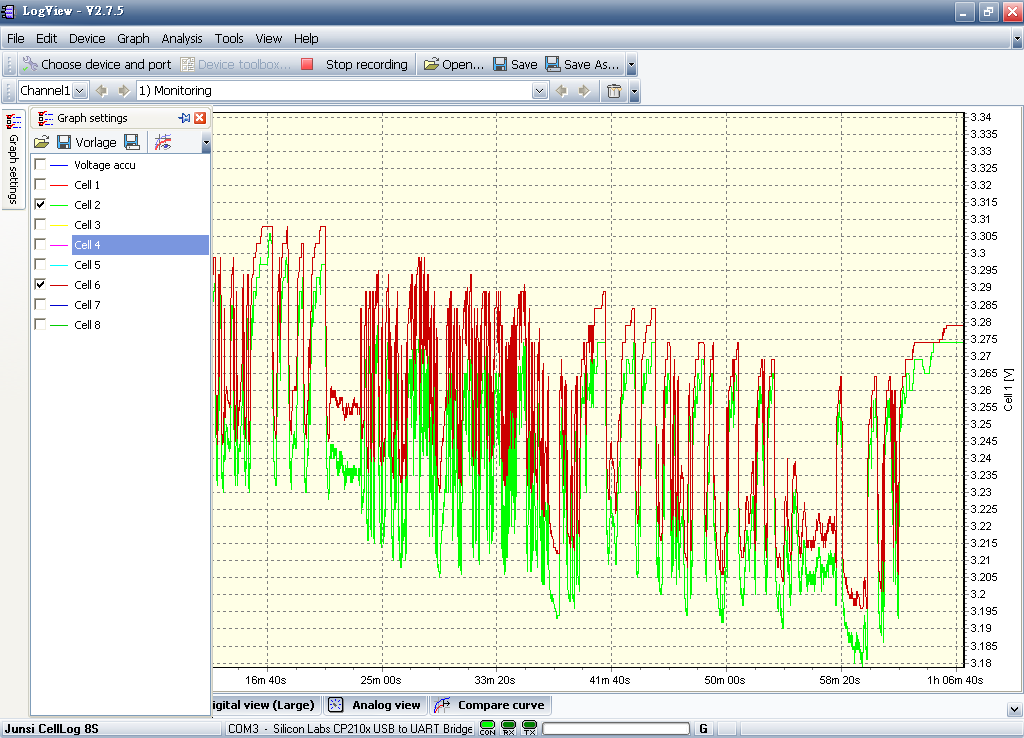Open the Device menu
Screen dimensions: 1024x738
click(x=87, y=39)
